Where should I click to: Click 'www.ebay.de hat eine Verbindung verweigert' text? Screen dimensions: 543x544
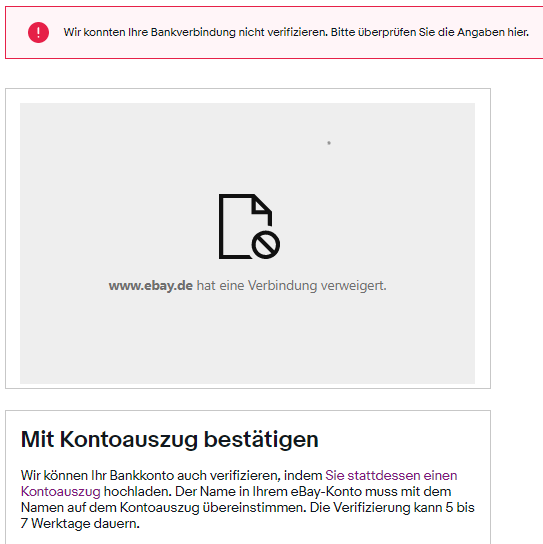[x=247, y=286]
